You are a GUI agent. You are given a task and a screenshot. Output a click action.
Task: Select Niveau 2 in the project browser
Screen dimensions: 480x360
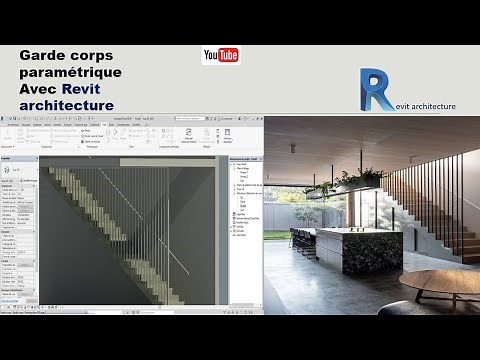coord(244,177)
